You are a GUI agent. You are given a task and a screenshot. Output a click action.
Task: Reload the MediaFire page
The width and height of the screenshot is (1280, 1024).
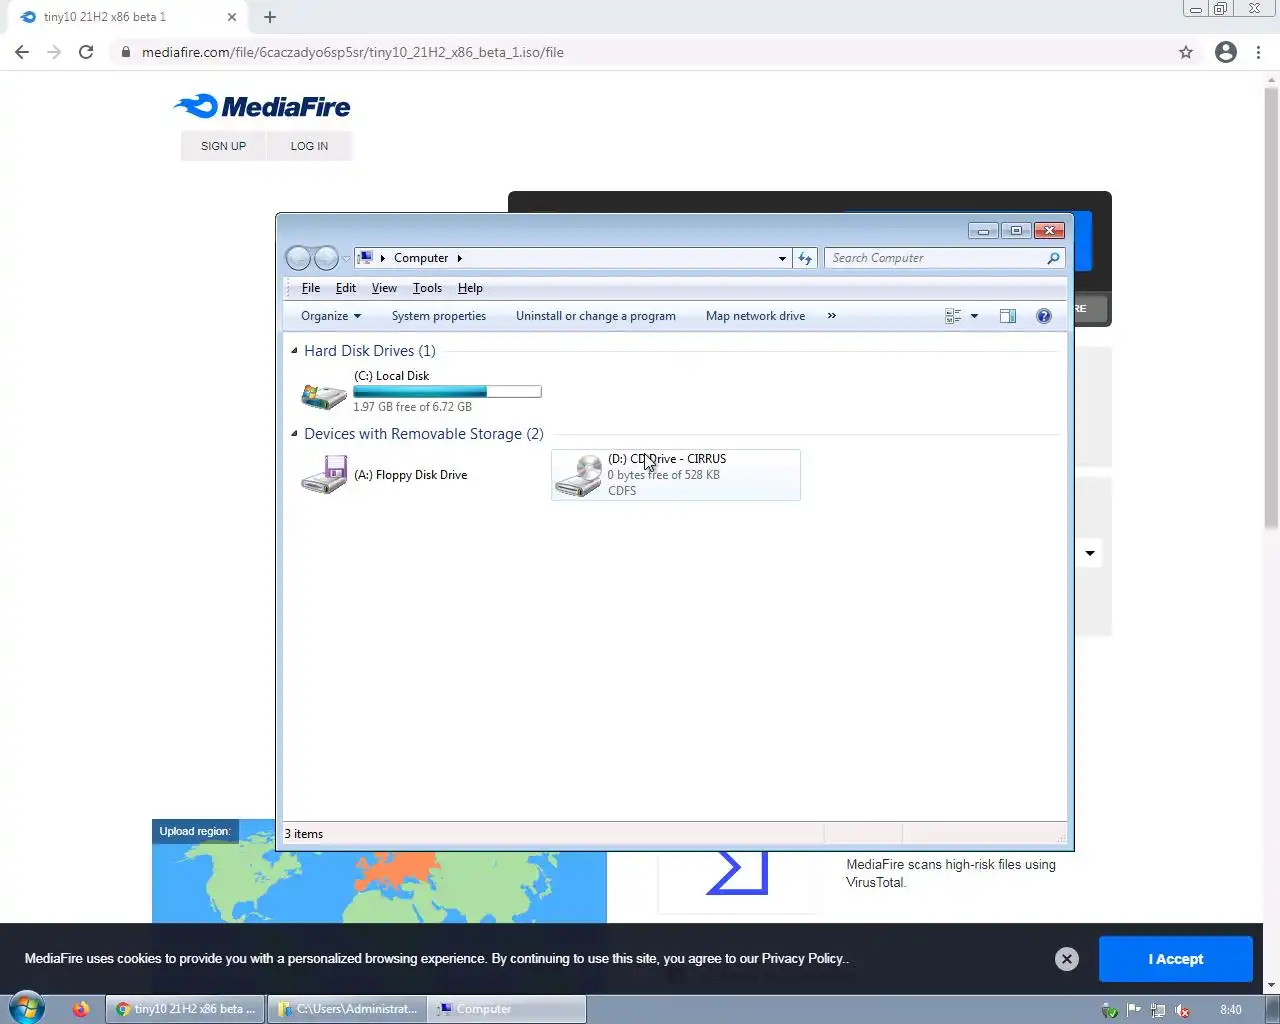tap(86, 52)
